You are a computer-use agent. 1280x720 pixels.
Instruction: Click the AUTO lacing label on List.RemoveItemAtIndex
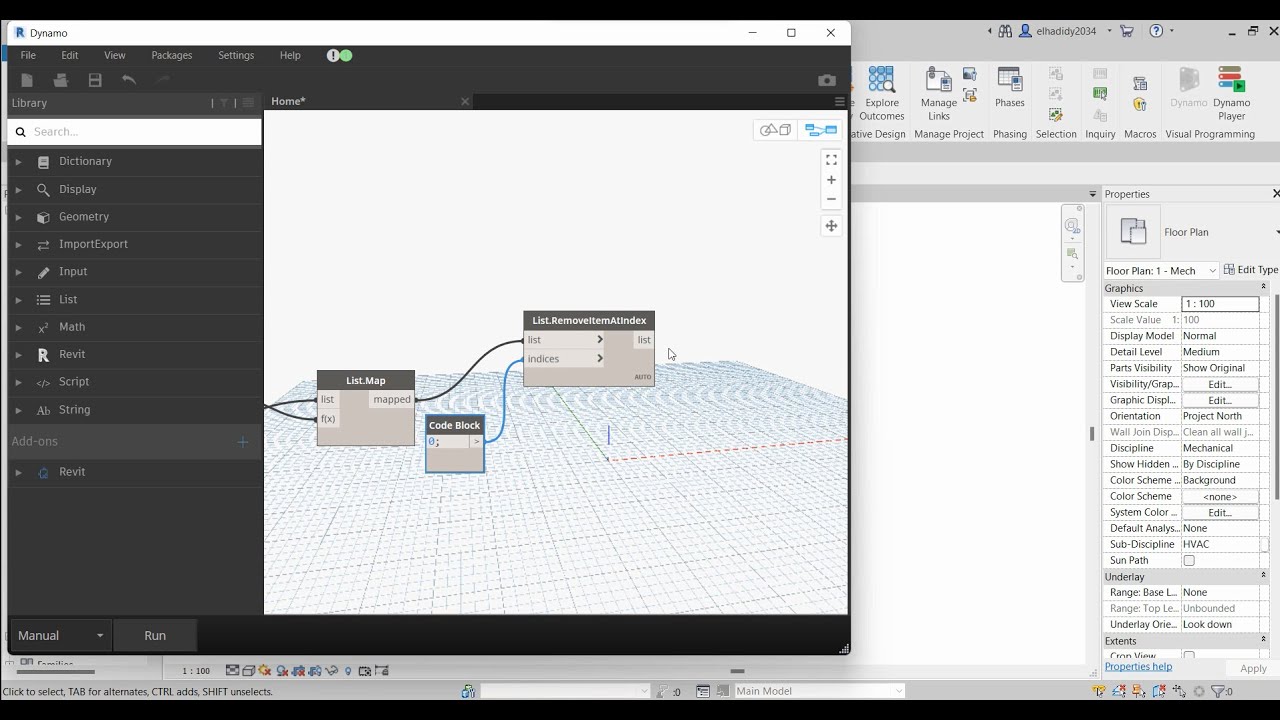643,377
